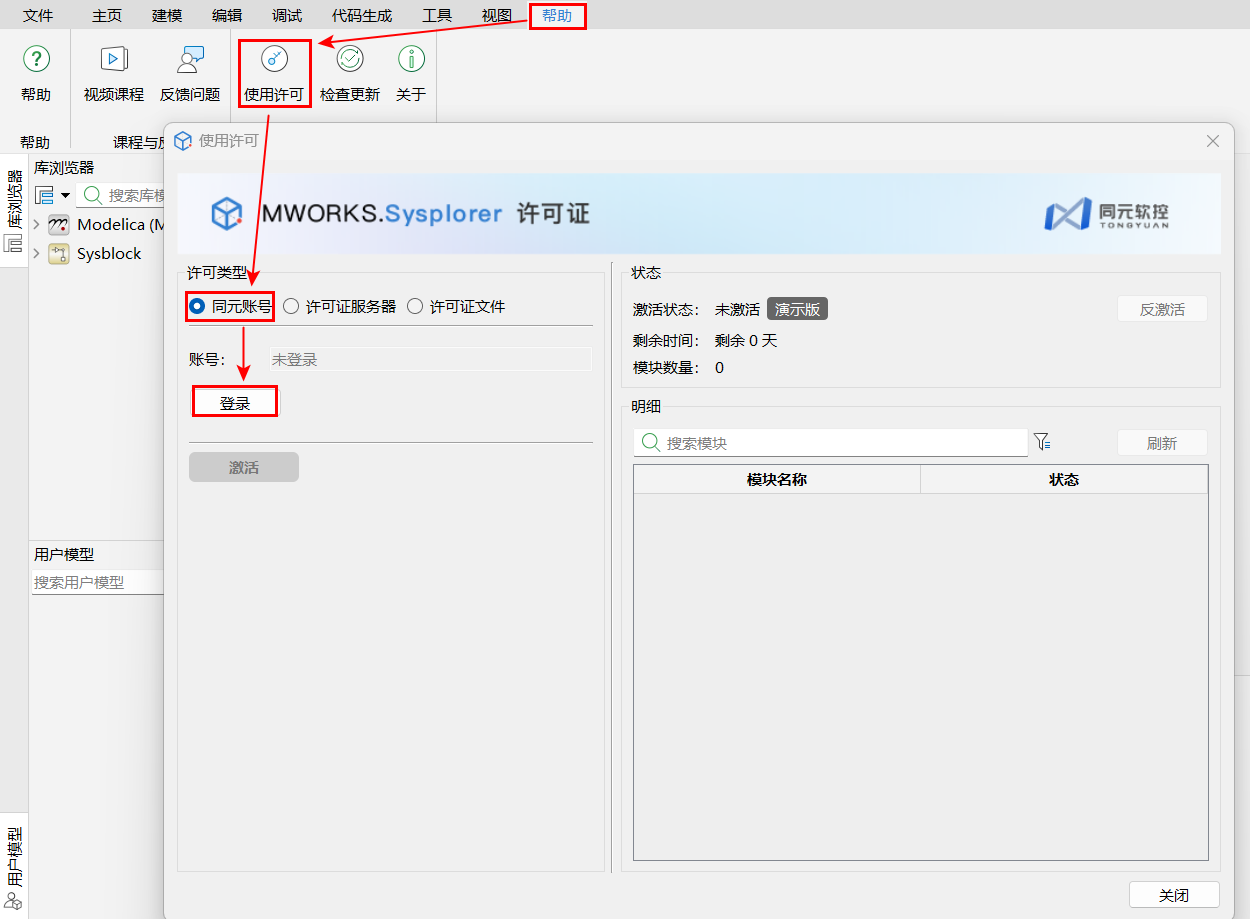The image size is (1250, 919).
Task: Select the 许可证服务器 radio option
Action: tap(291, 307)
